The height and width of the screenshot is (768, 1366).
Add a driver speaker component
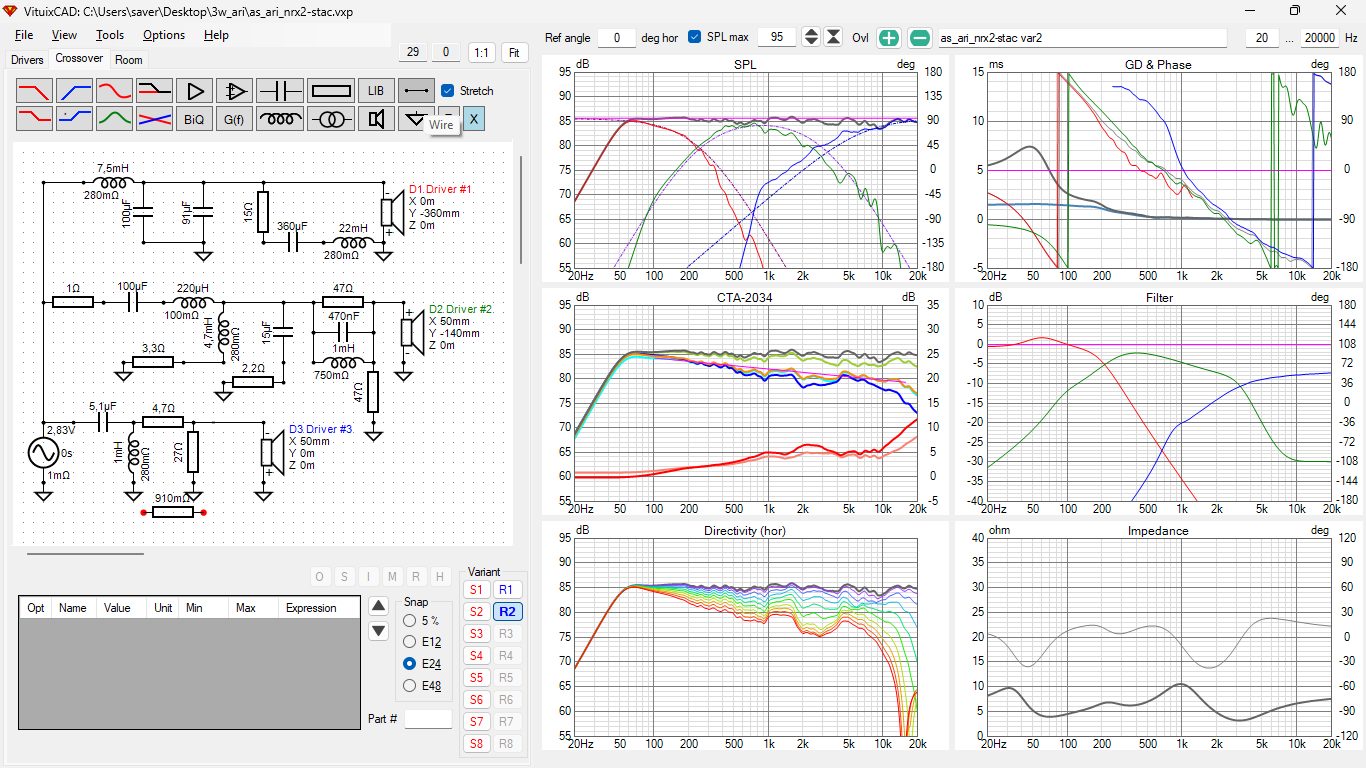tap(376, 119)
